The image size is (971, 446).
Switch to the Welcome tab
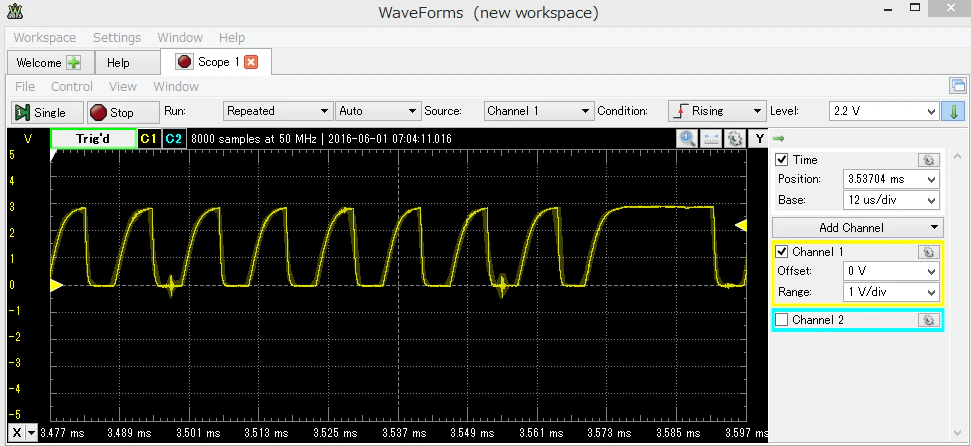click(x=50, y=63)
